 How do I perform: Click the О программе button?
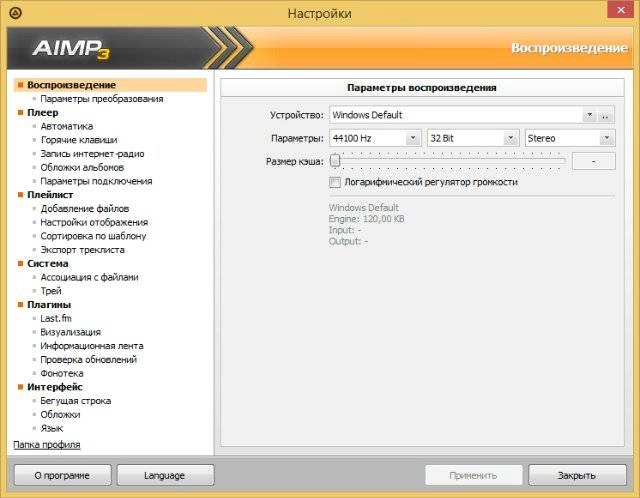click(x=62, y=476)
